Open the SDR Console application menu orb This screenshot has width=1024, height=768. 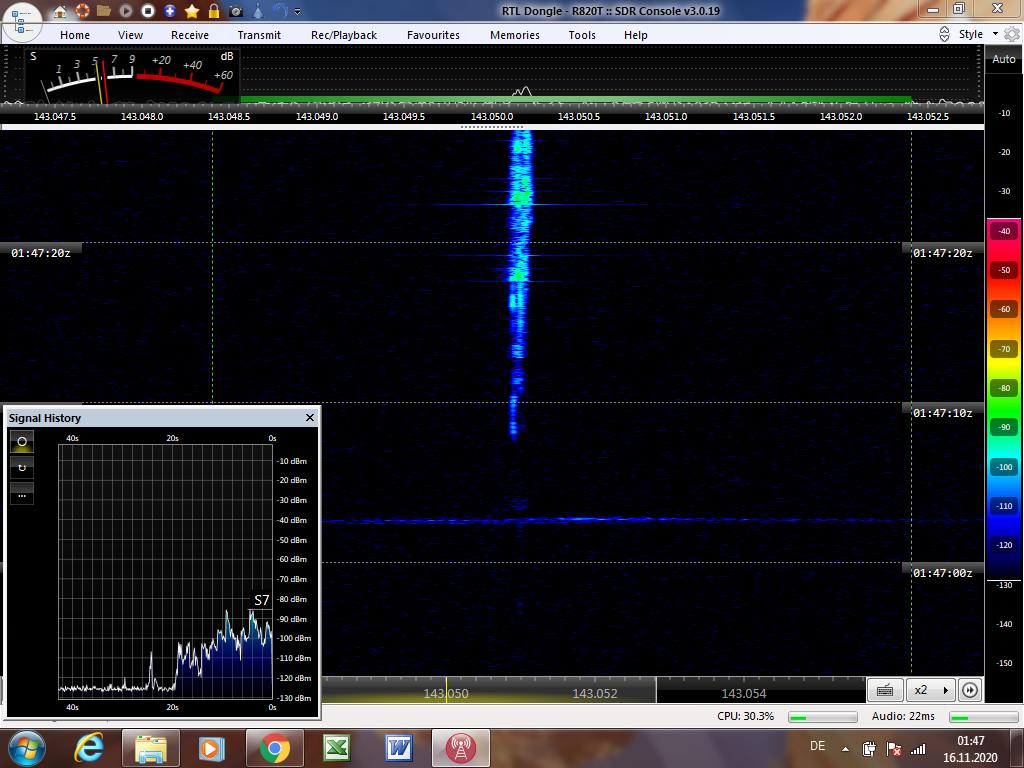pos(21,22)
